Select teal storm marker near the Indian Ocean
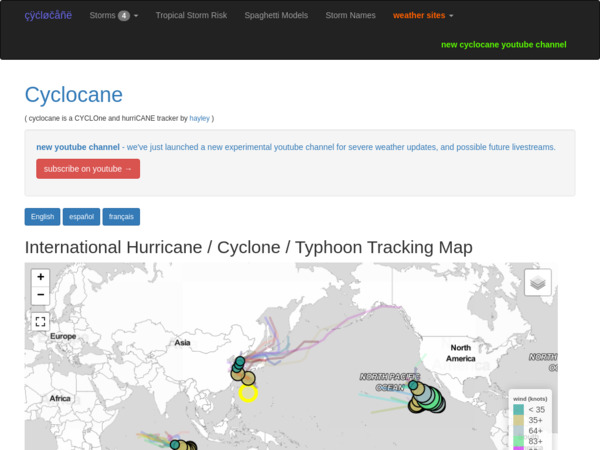The height and width of the screenshot is (450, 600). tap(175, 445)
